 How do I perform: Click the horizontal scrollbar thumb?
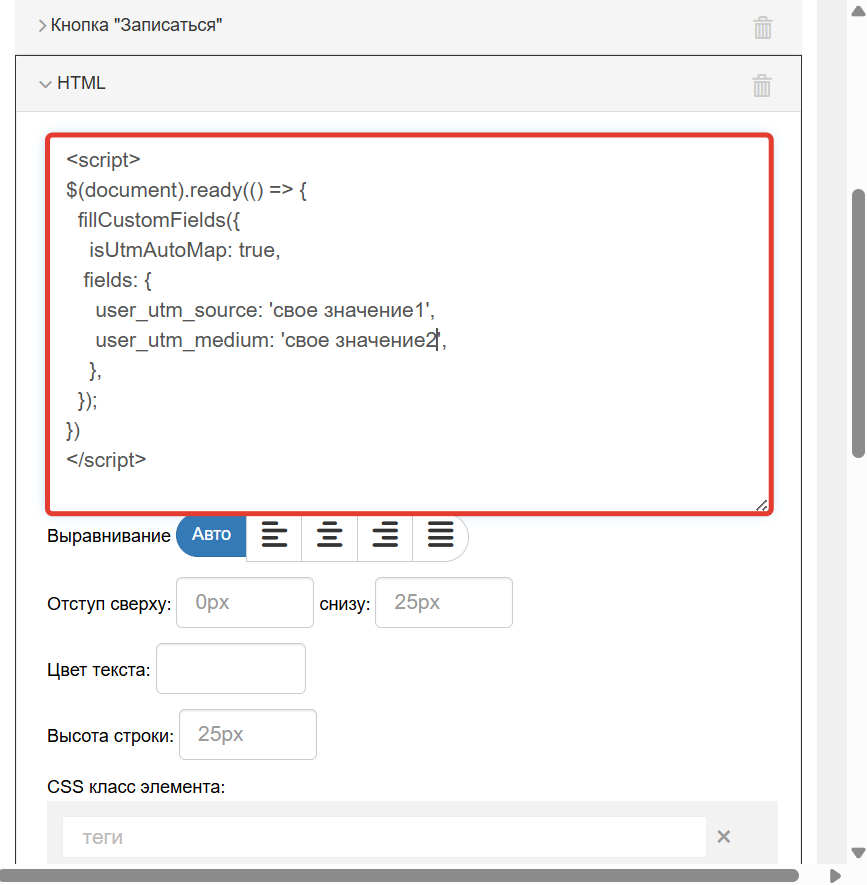coord(399,875)
